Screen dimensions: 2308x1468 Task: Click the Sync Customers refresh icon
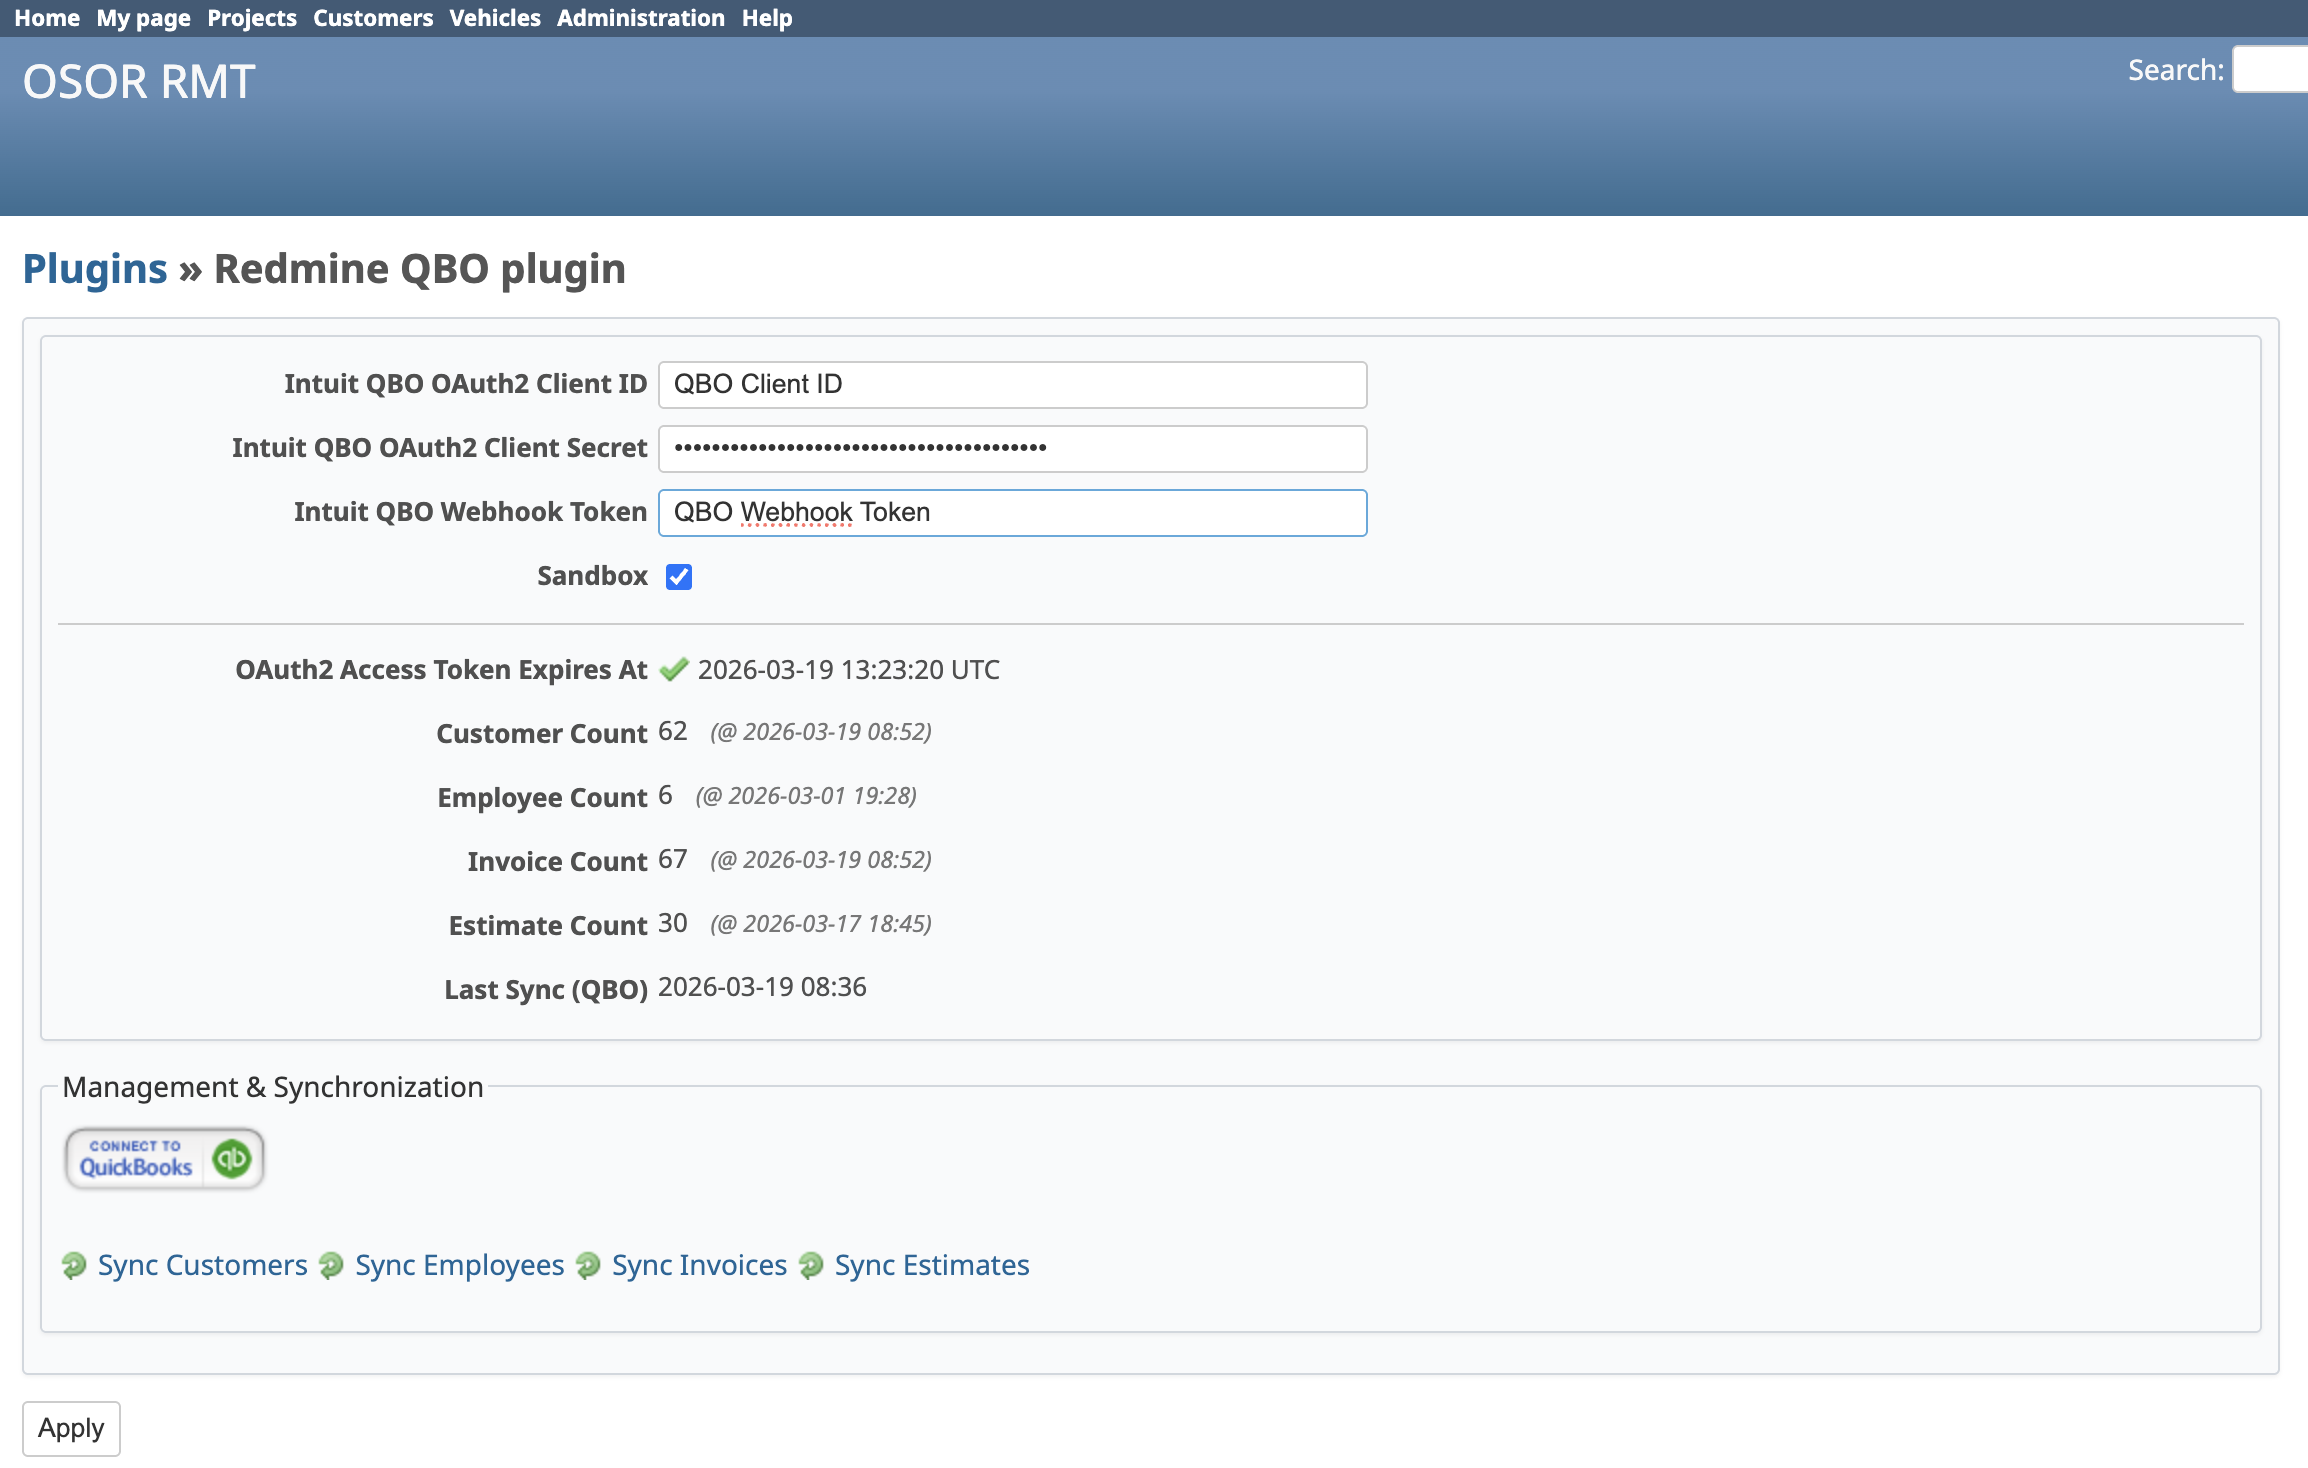point(74,1265)
